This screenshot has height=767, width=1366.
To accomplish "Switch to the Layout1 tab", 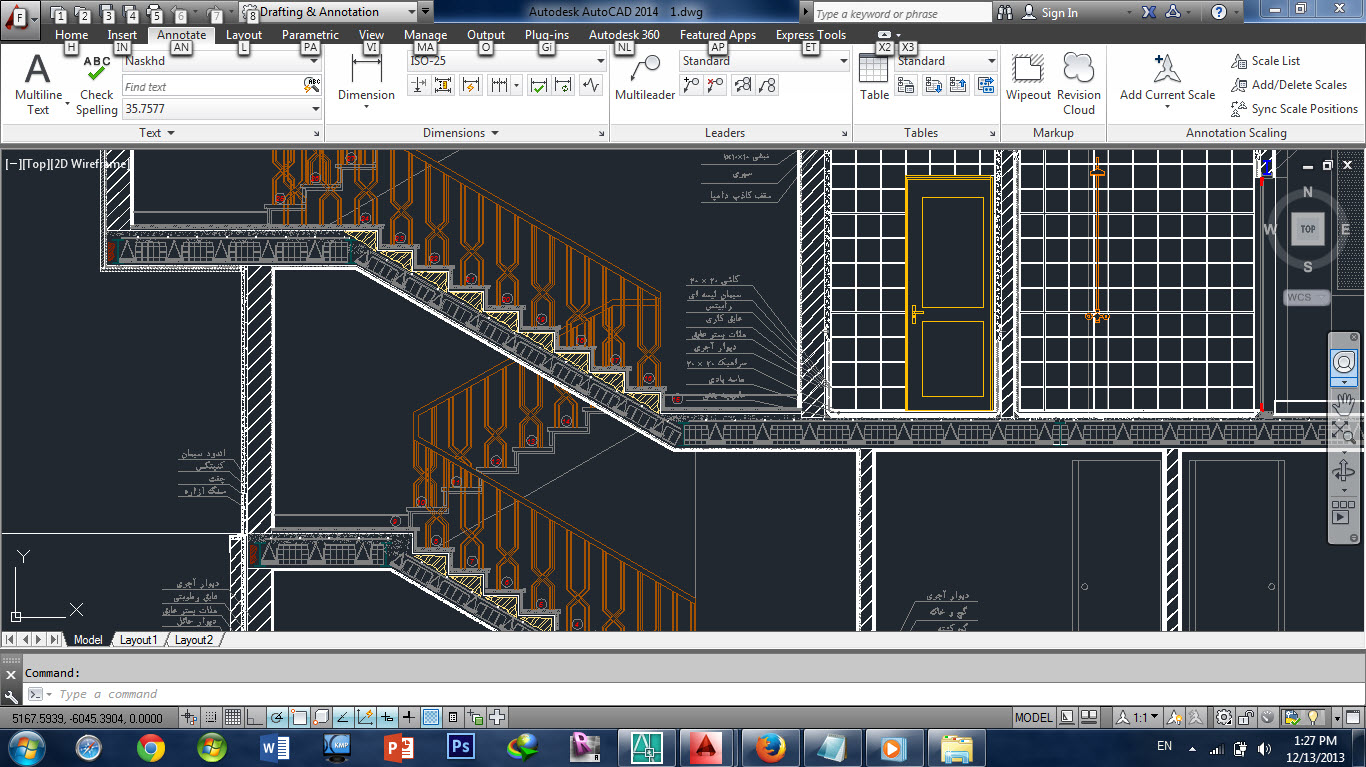I will [x=139, y=640].
